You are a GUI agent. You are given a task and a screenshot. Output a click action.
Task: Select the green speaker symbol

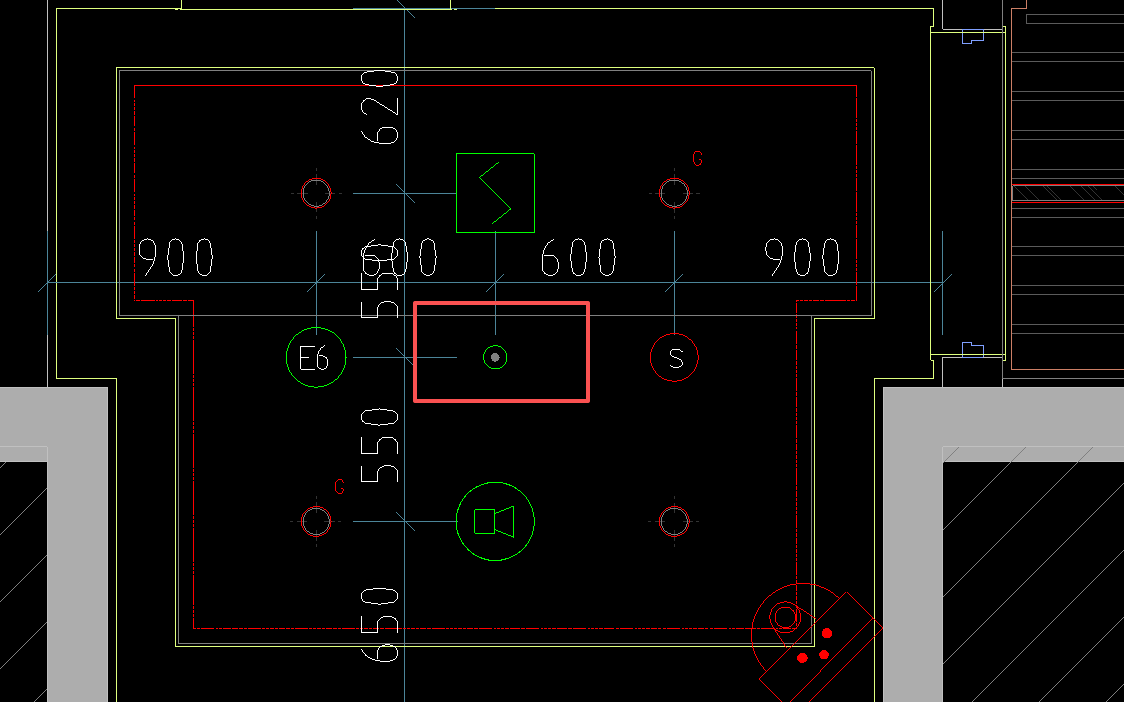click(x=495, y=521)
